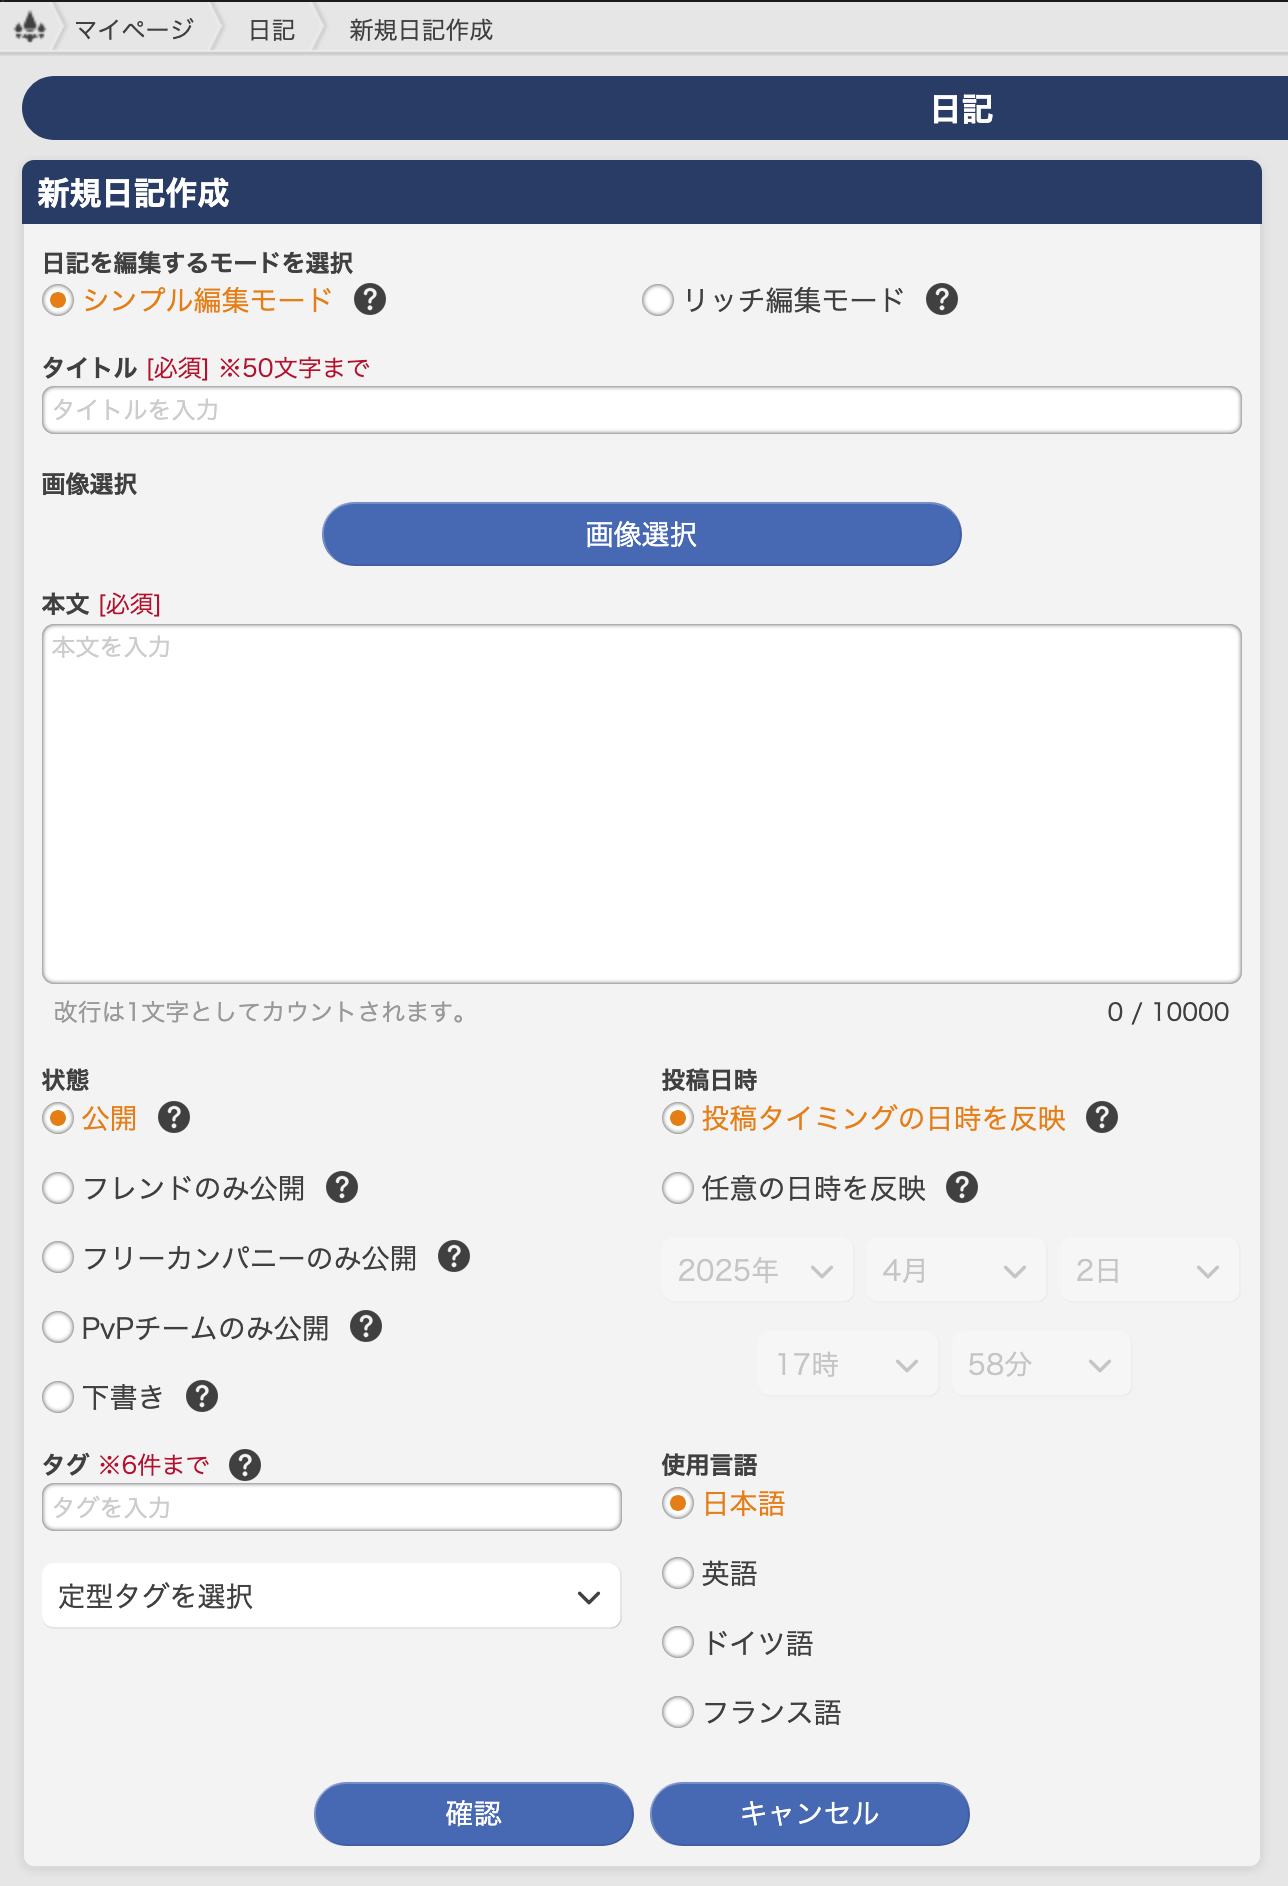Open help for フレンドのみ公開
The height and width of the screenshot is (1886, 1288).
[x=342, y=1187]
